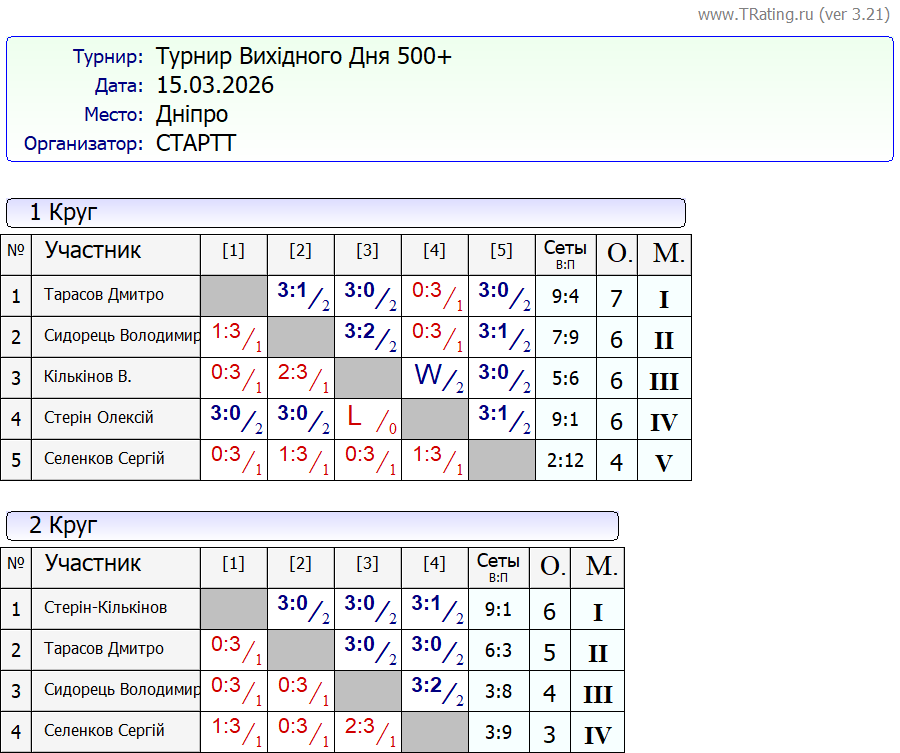Click Стерін Олексій participant name
The width and height of the screenshot is (900, 753).
pos(99,418)
